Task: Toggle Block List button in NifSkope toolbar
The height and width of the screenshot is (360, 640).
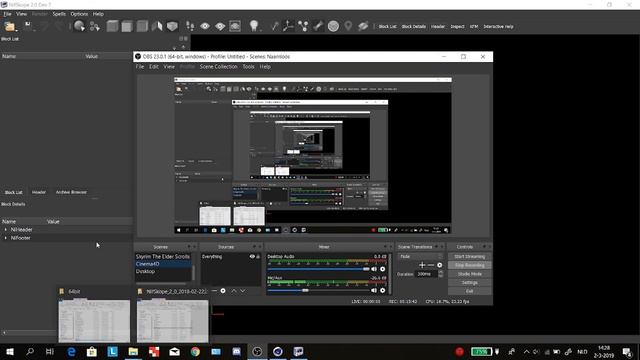Action: [x=387, y=27]
